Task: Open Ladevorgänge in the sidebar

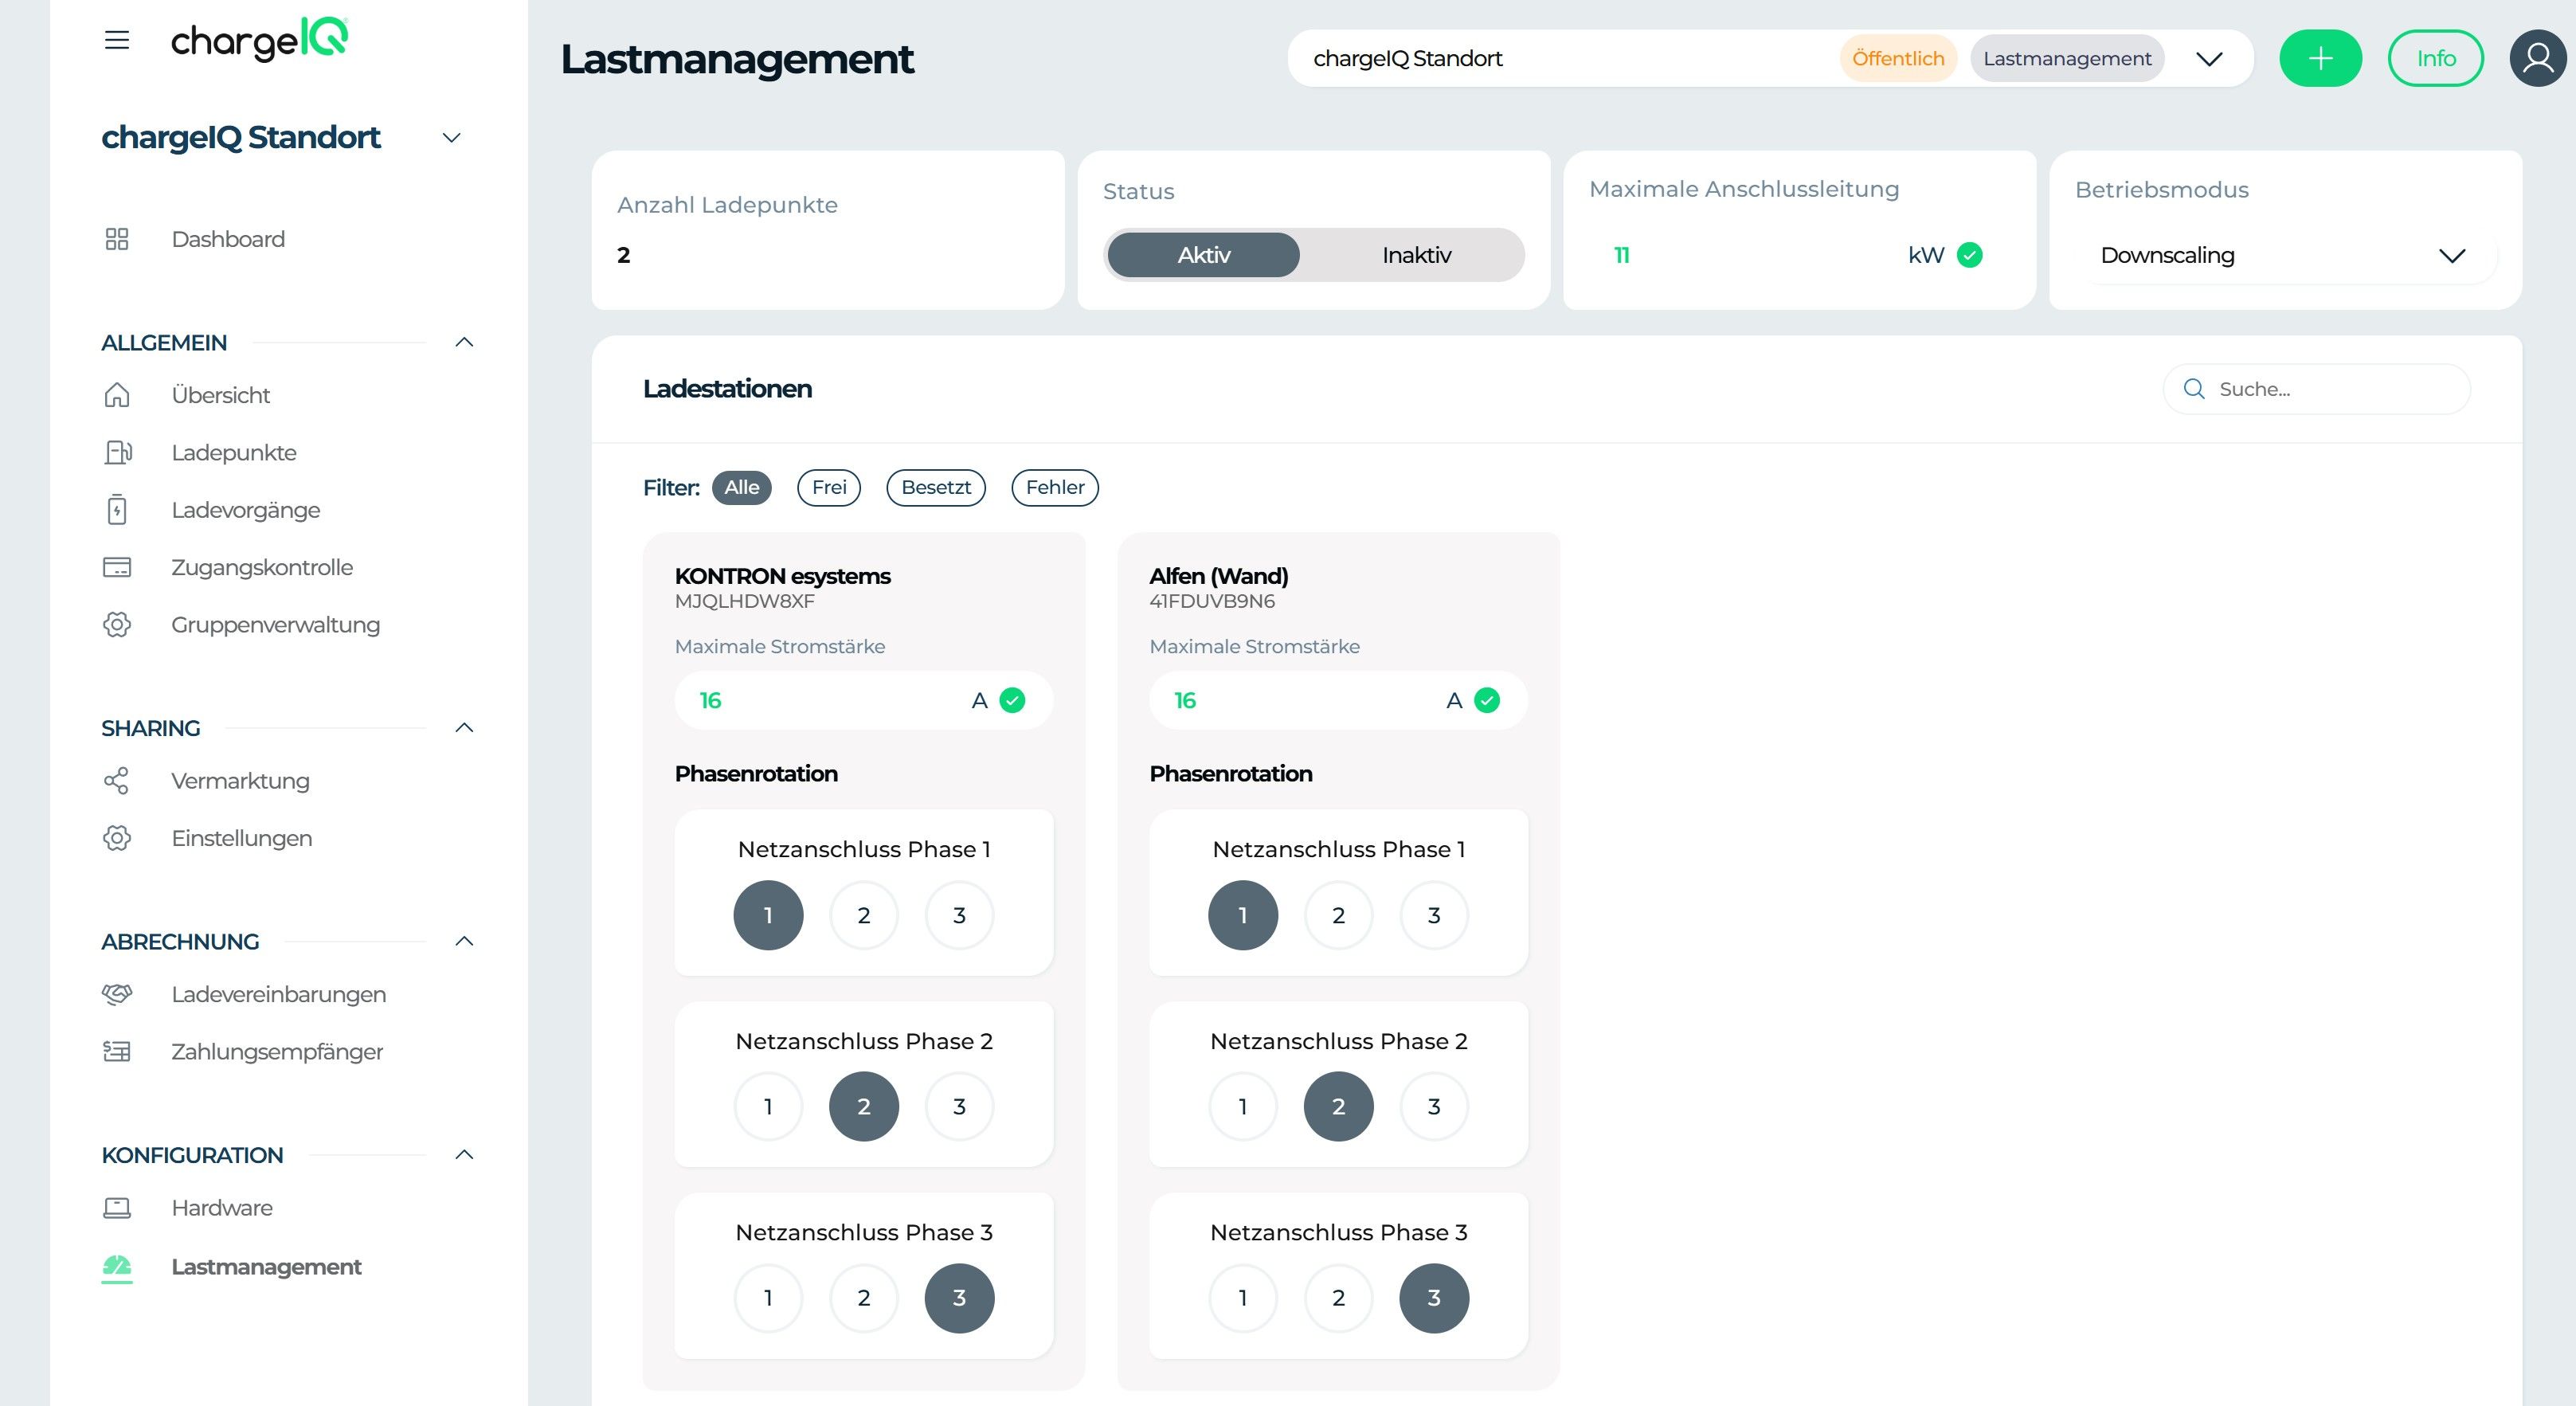Action: (x=246, y=509)
